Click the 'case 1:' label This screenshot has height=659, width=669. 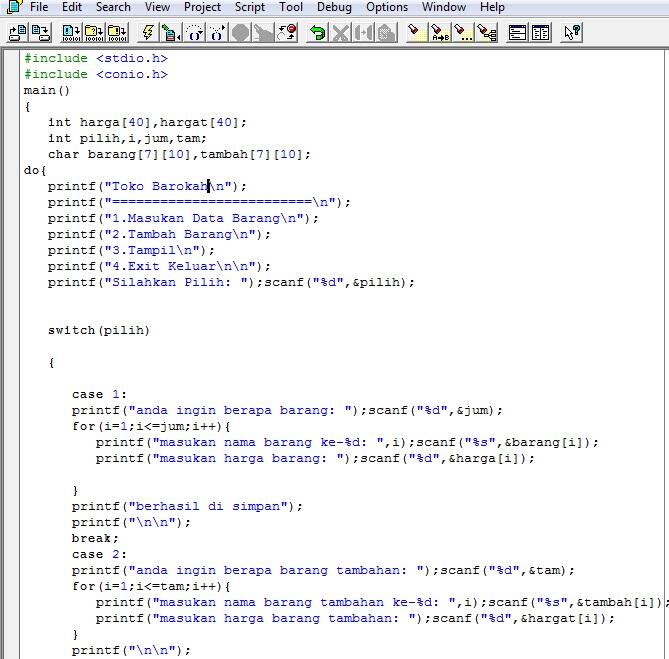(99, 394)
